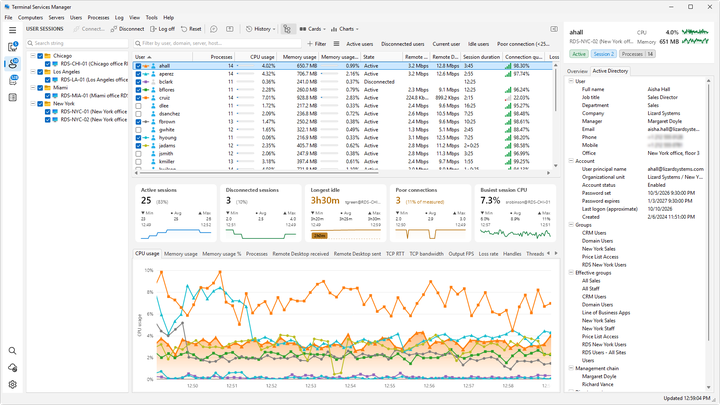Open the search tool in sidebar
Screen dimensions: 720x405
click(x=12, y=351)
